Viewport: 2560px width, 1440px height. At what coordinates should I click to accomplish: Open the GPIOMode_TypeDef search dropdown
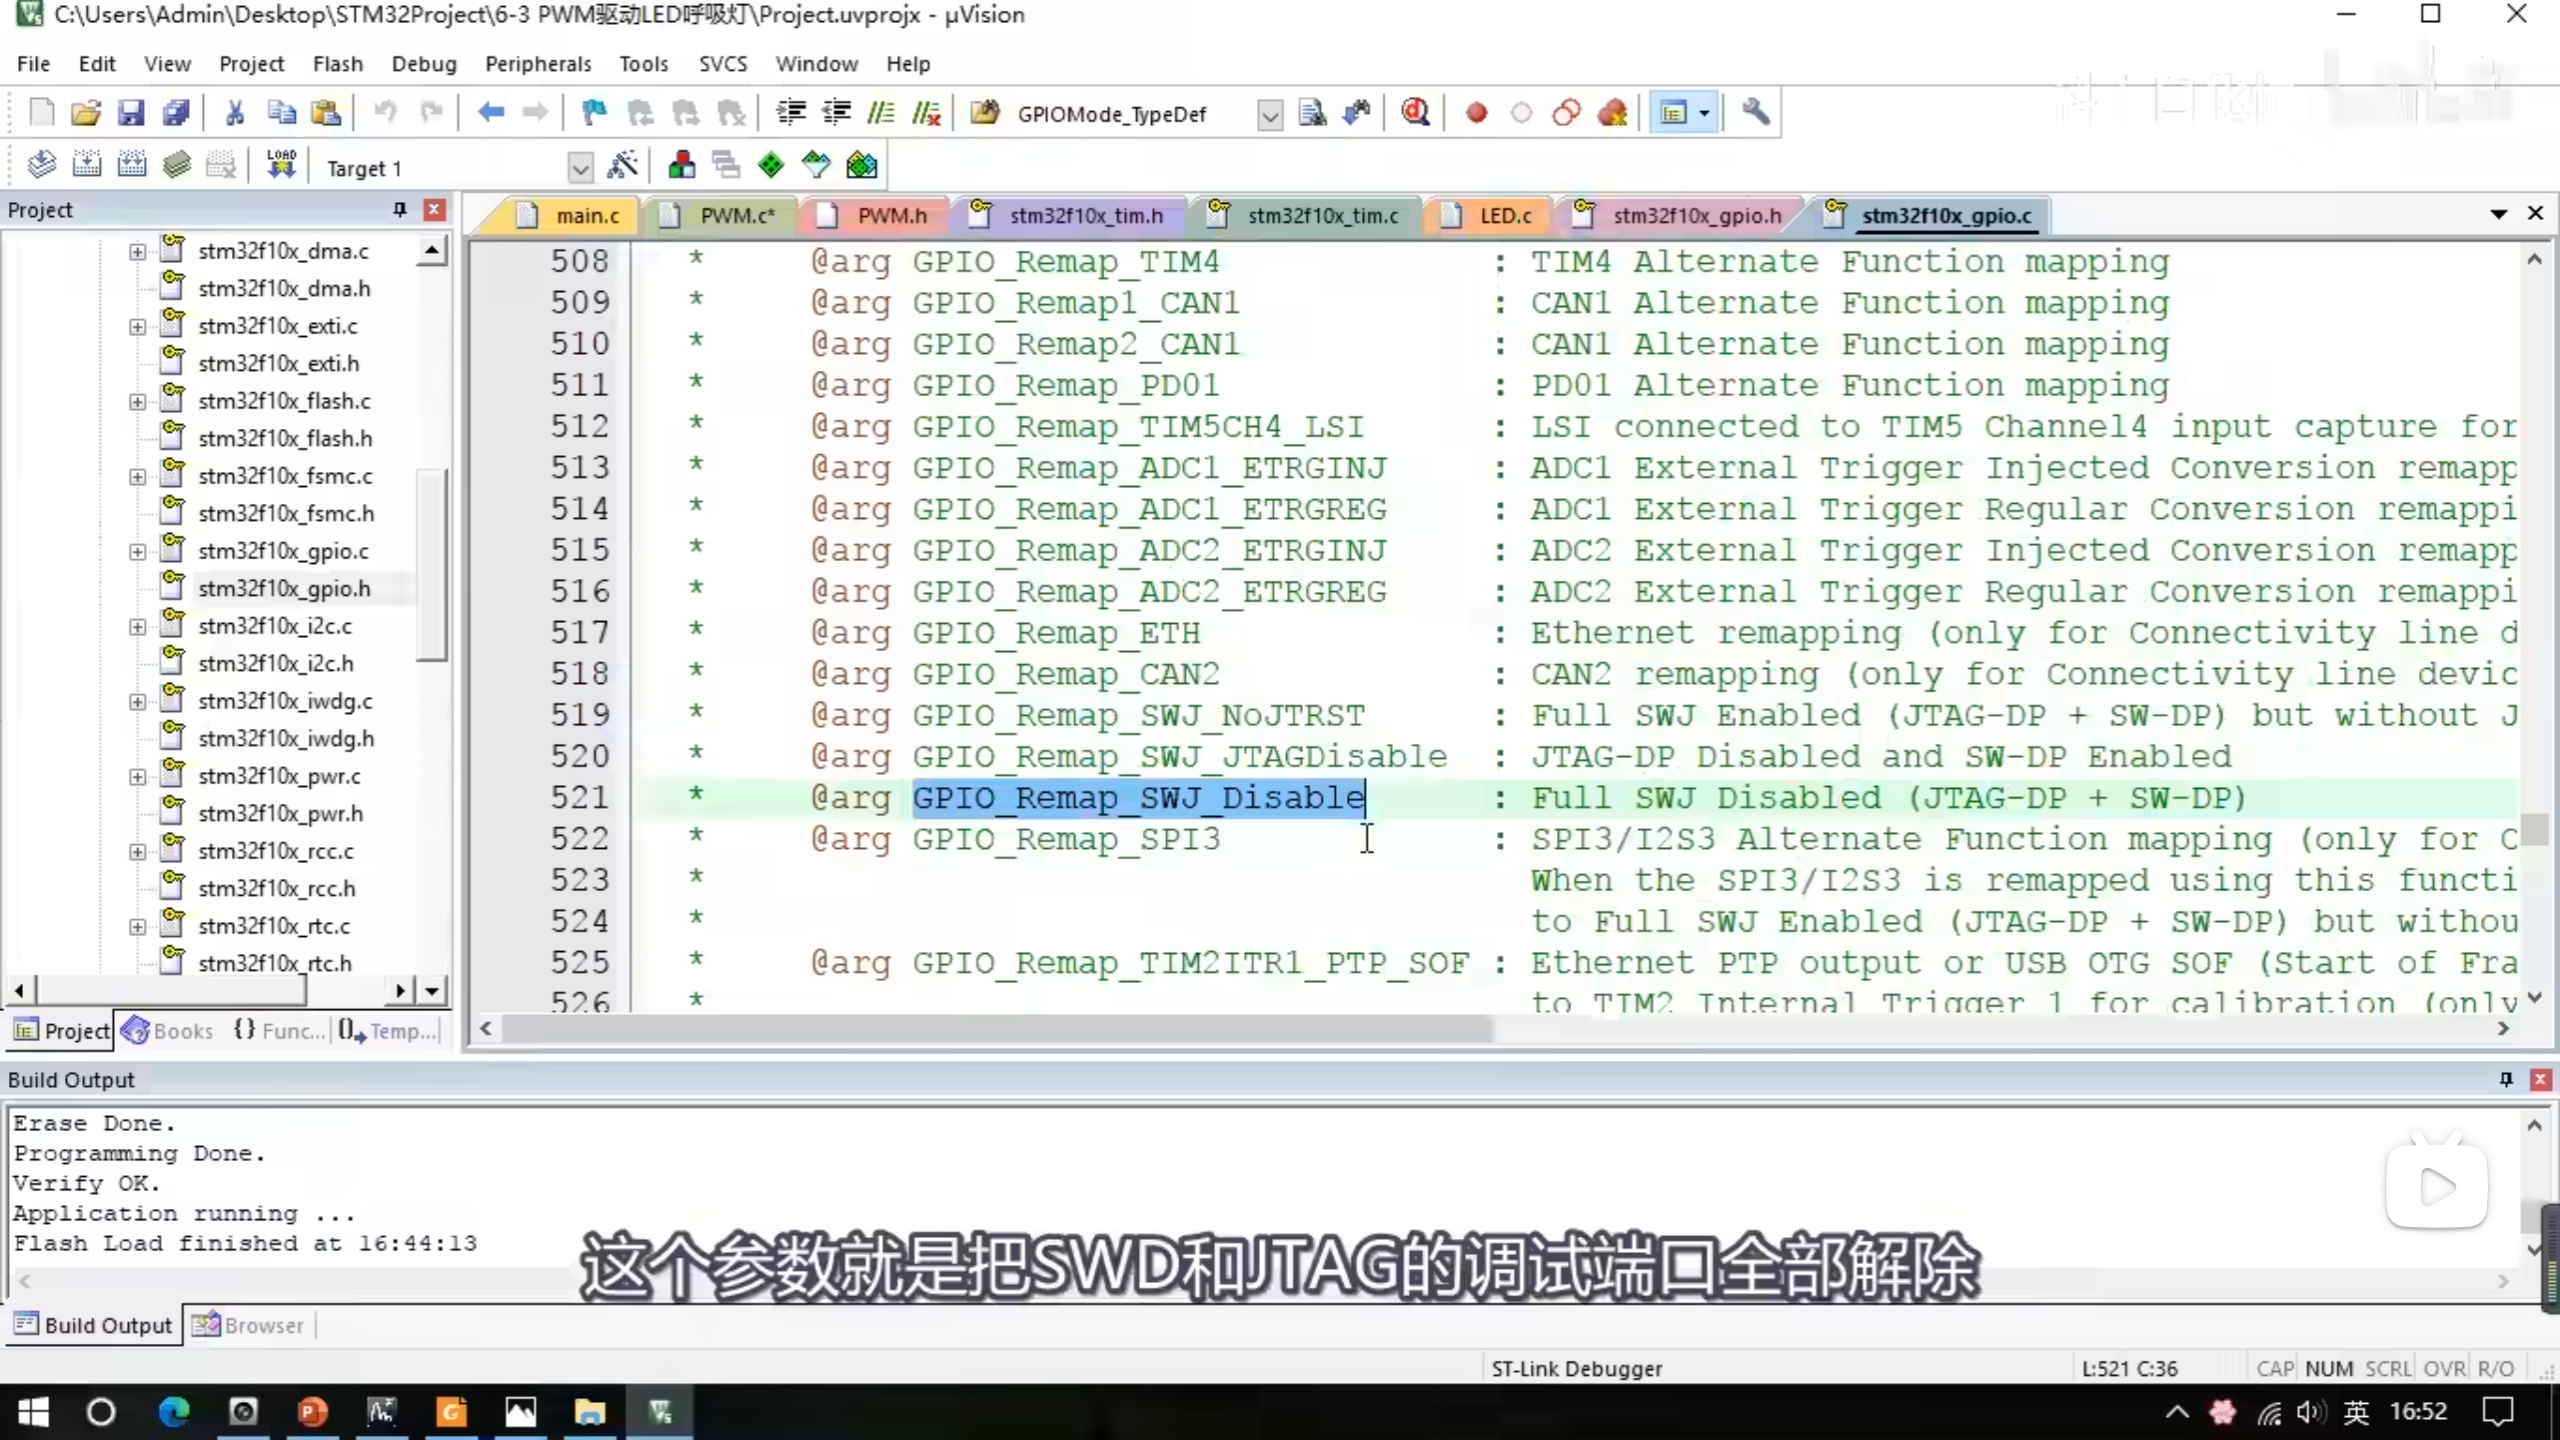[x=1269, y=114]
